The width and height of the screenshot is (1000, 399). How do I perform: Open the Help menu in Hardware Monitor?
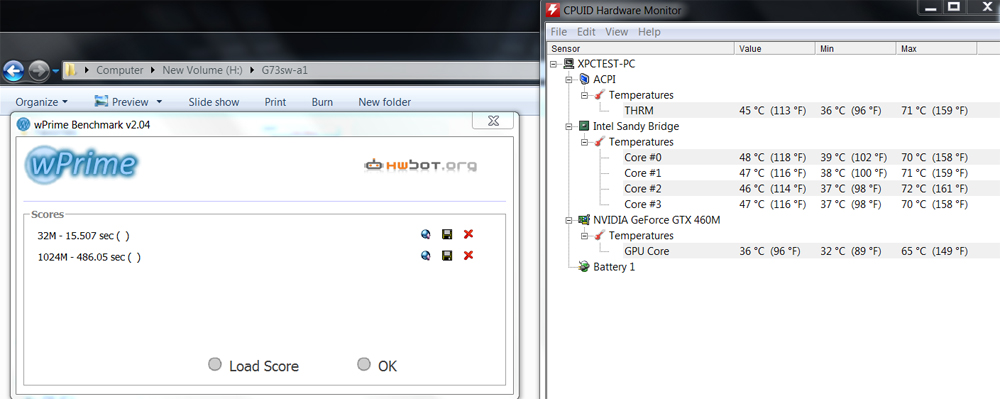649,32
